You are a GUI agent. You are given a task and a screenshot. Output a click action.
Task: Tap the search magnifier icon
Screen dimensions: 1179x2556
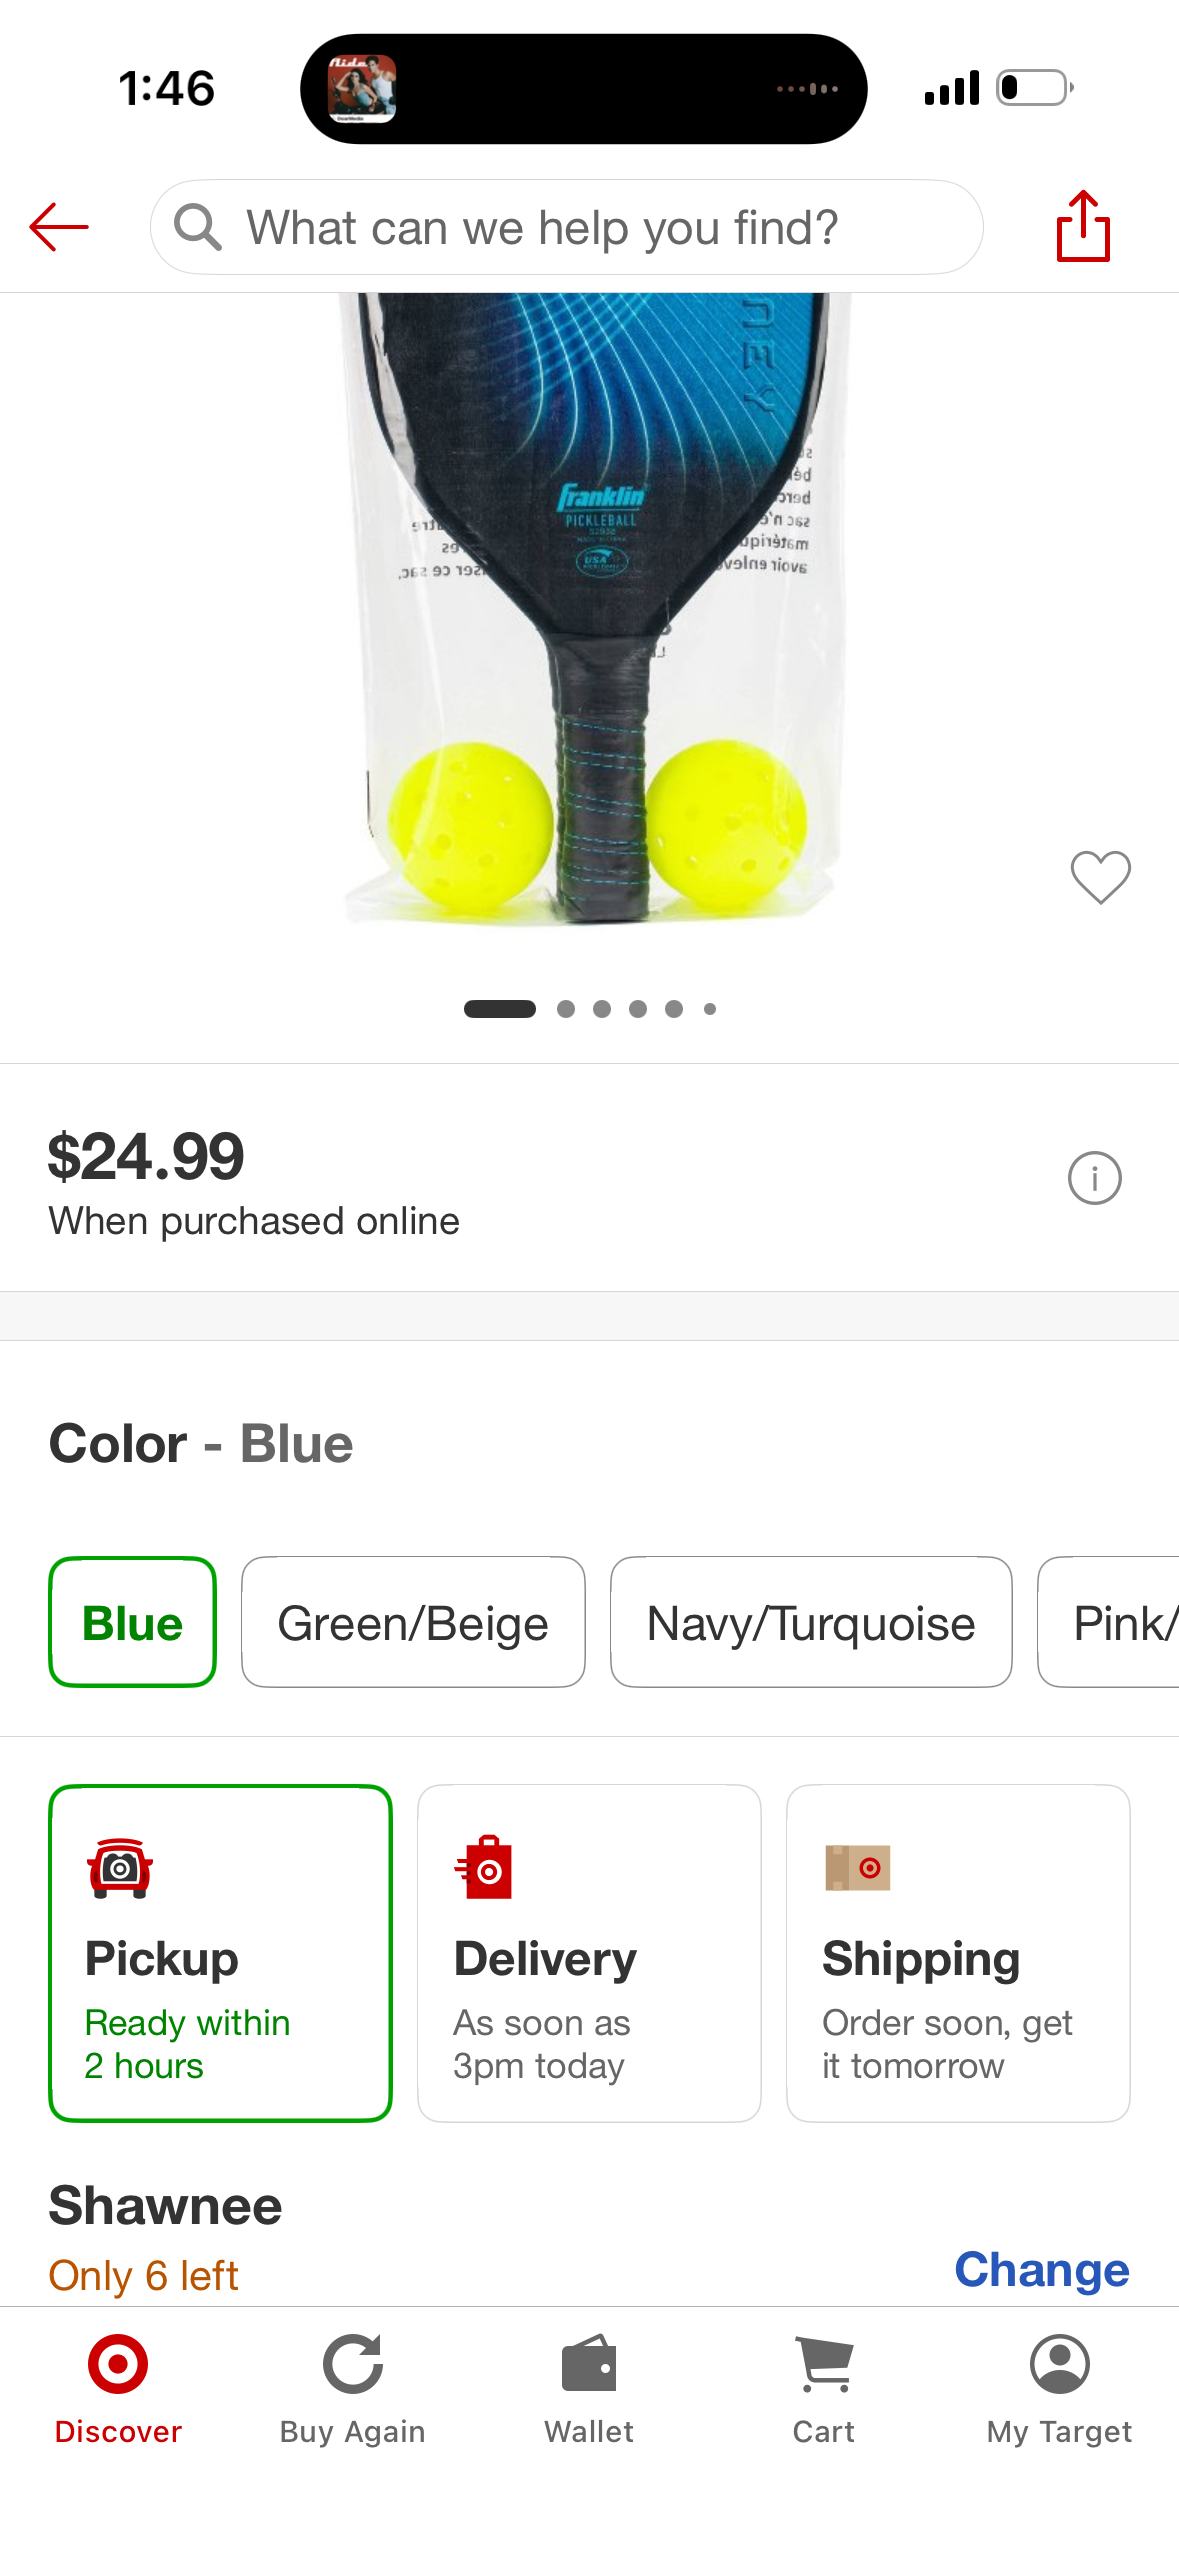pos(197,227)
